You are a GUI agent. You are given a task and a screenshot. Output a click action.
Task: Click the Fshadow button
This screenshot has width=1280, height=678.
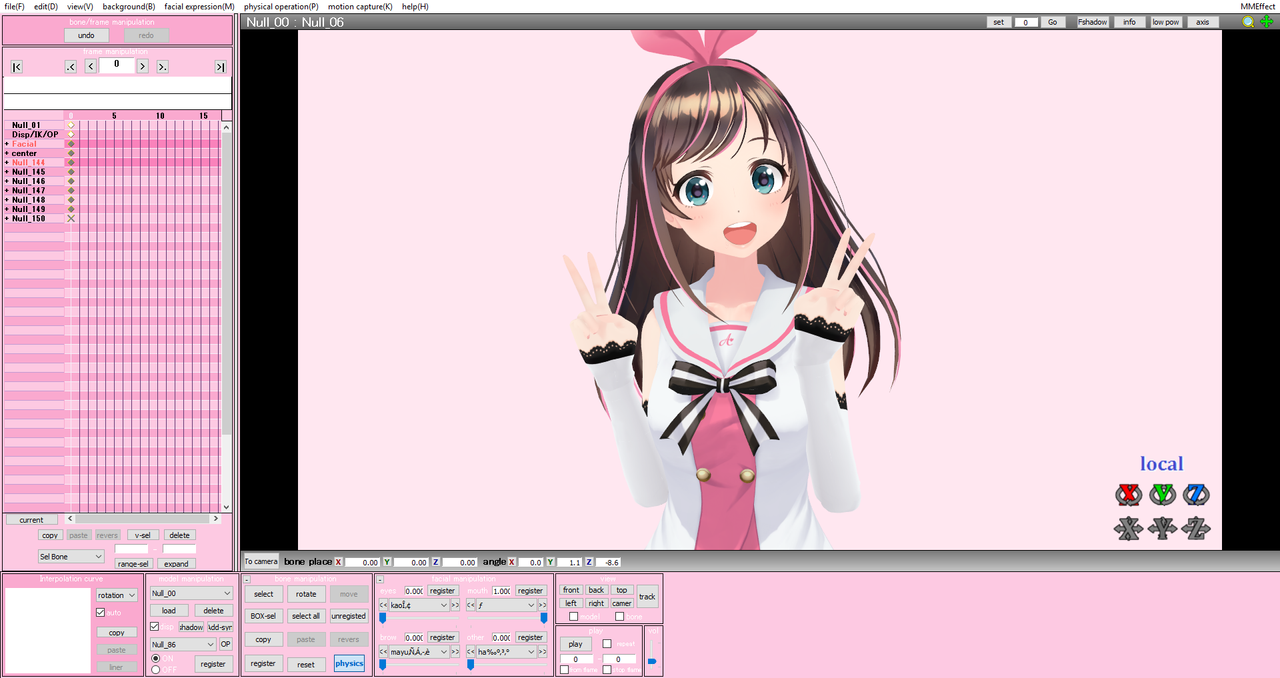click(x=1093, y=22)
